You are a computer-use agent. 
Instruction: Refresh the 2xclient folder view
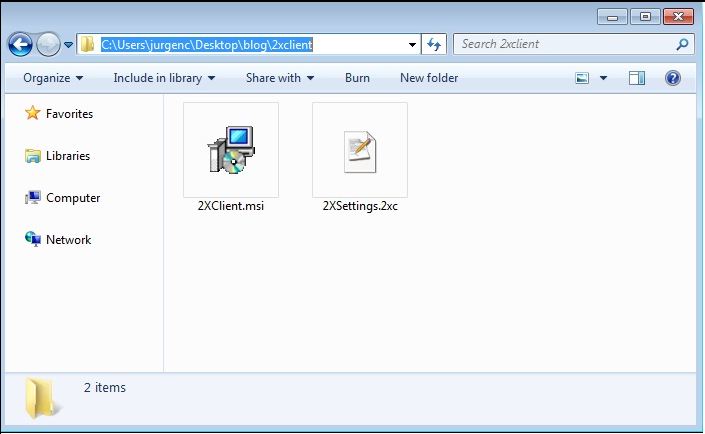[434, 44]
